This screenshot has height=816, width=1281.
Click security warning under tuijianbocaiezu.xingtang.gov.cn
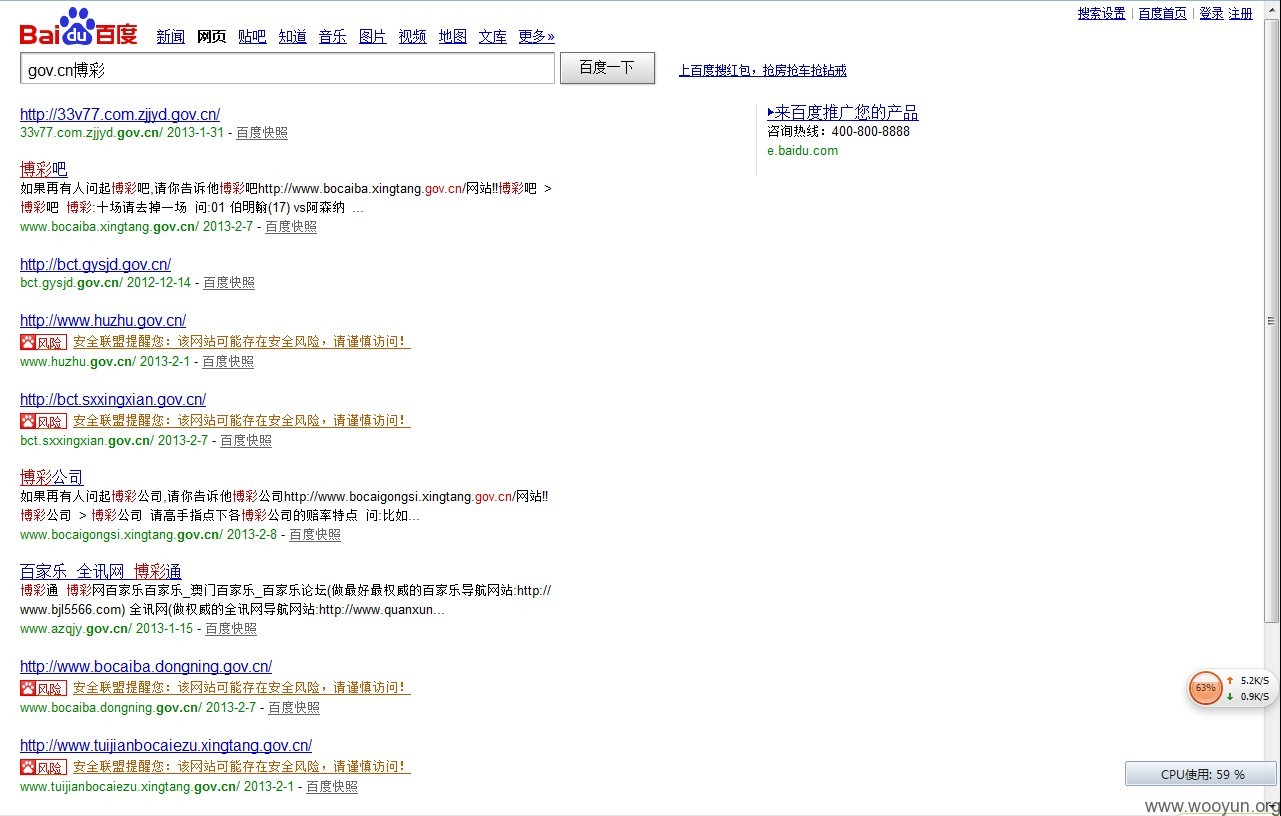click(242, 767)
